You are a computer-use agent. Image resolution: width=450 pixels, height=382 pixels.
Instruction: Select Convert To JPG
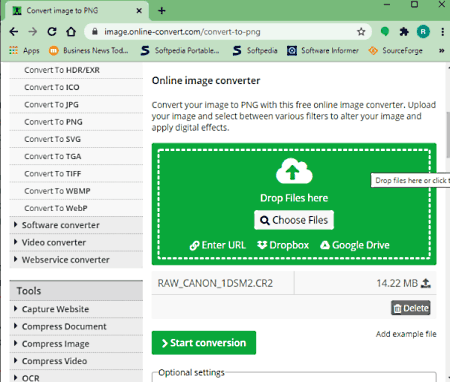coord(51,105)
